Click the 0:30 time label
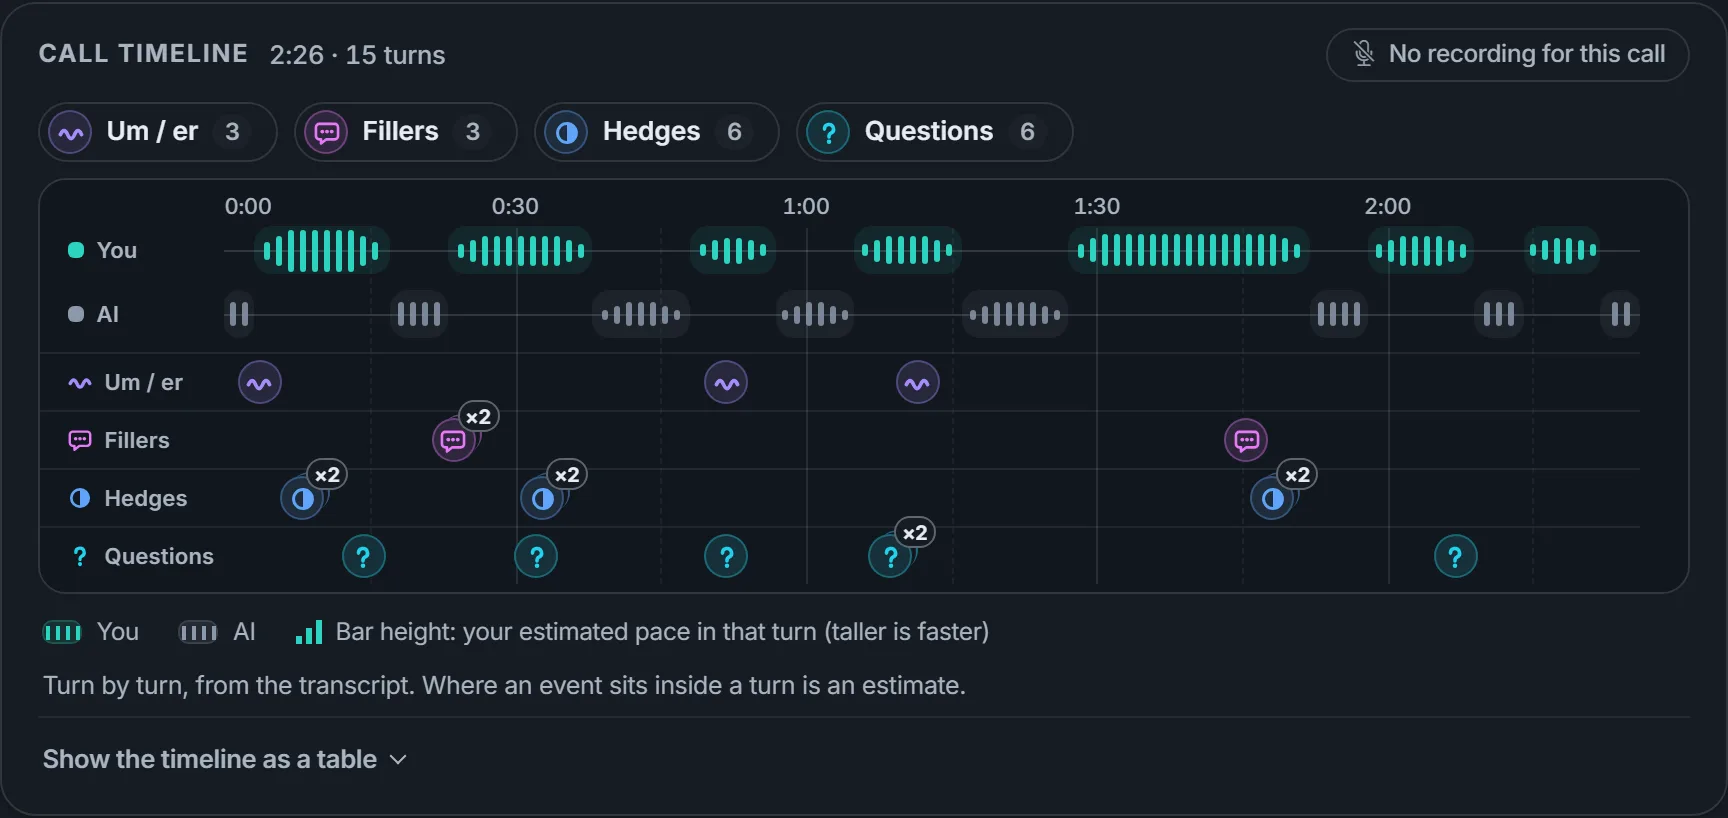 pyautogui.click(x=515, y=206)
